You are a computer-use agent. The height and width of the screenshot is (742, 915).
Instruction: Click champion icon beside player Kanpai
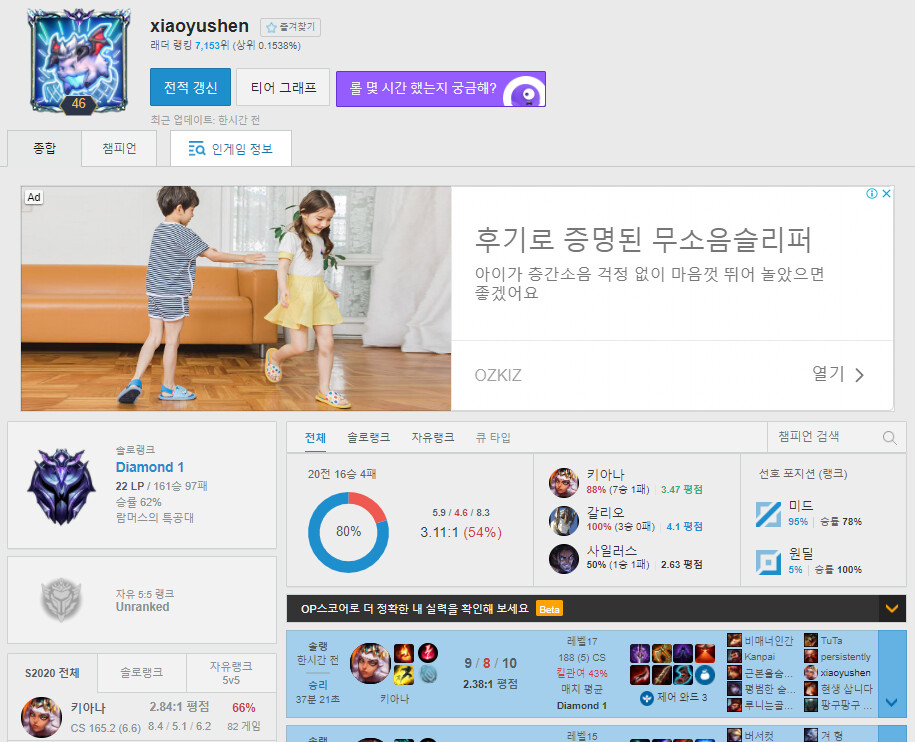734,657
